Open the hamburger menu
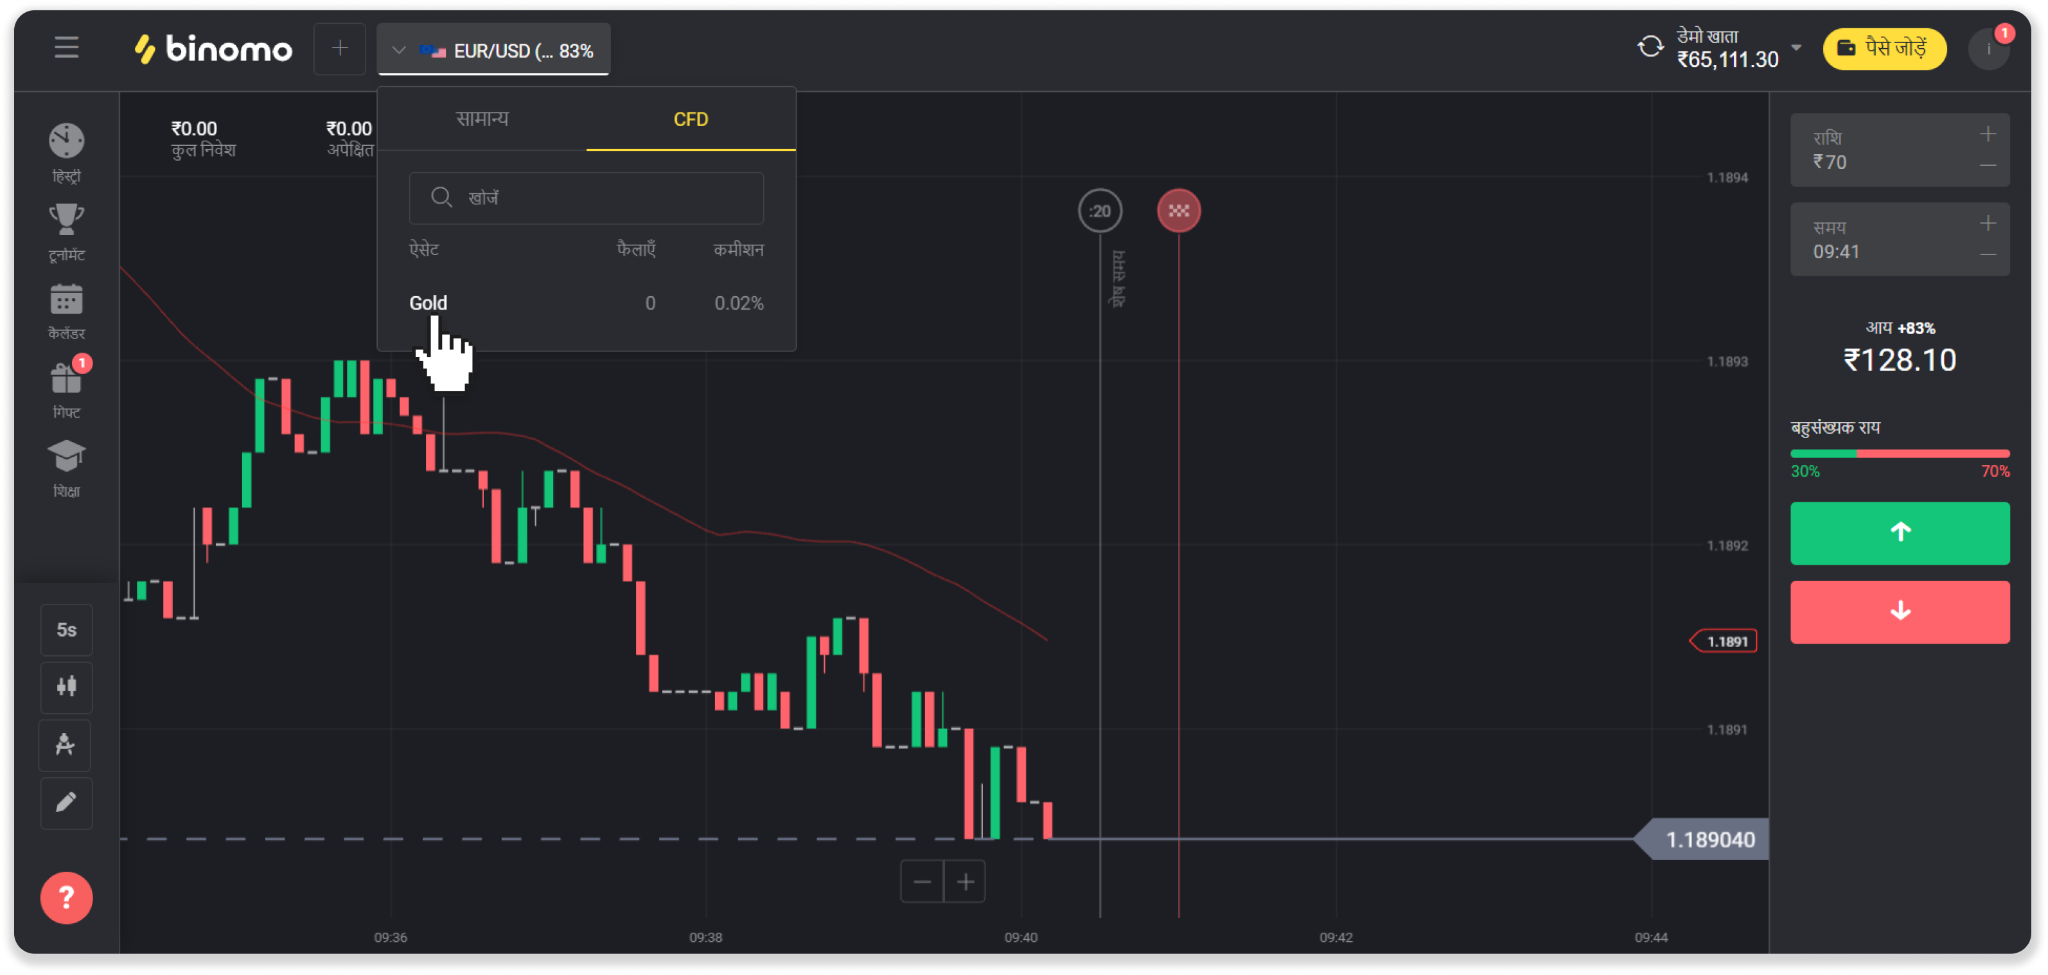Screen dimensions: 2048x975 [x=66, y=47]
